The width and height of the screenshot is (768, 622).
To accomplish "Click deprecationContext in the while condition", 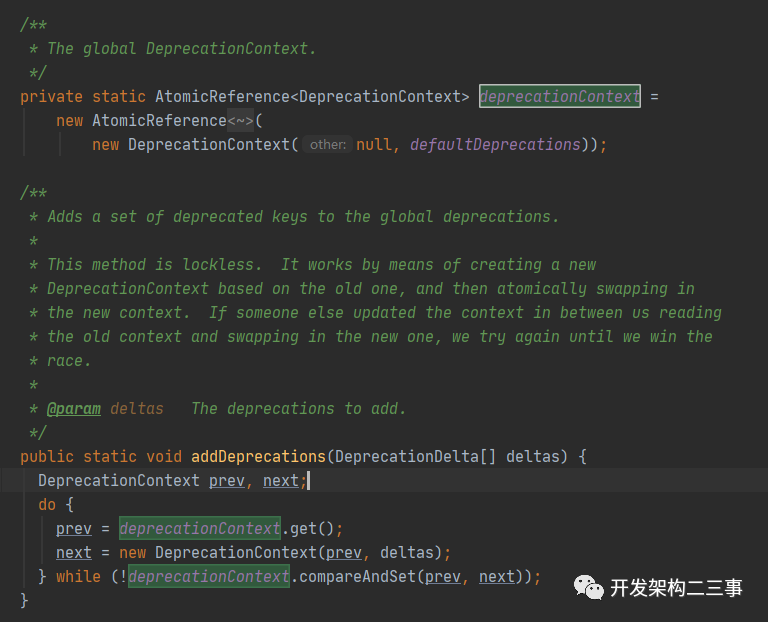I will point(208,577).
